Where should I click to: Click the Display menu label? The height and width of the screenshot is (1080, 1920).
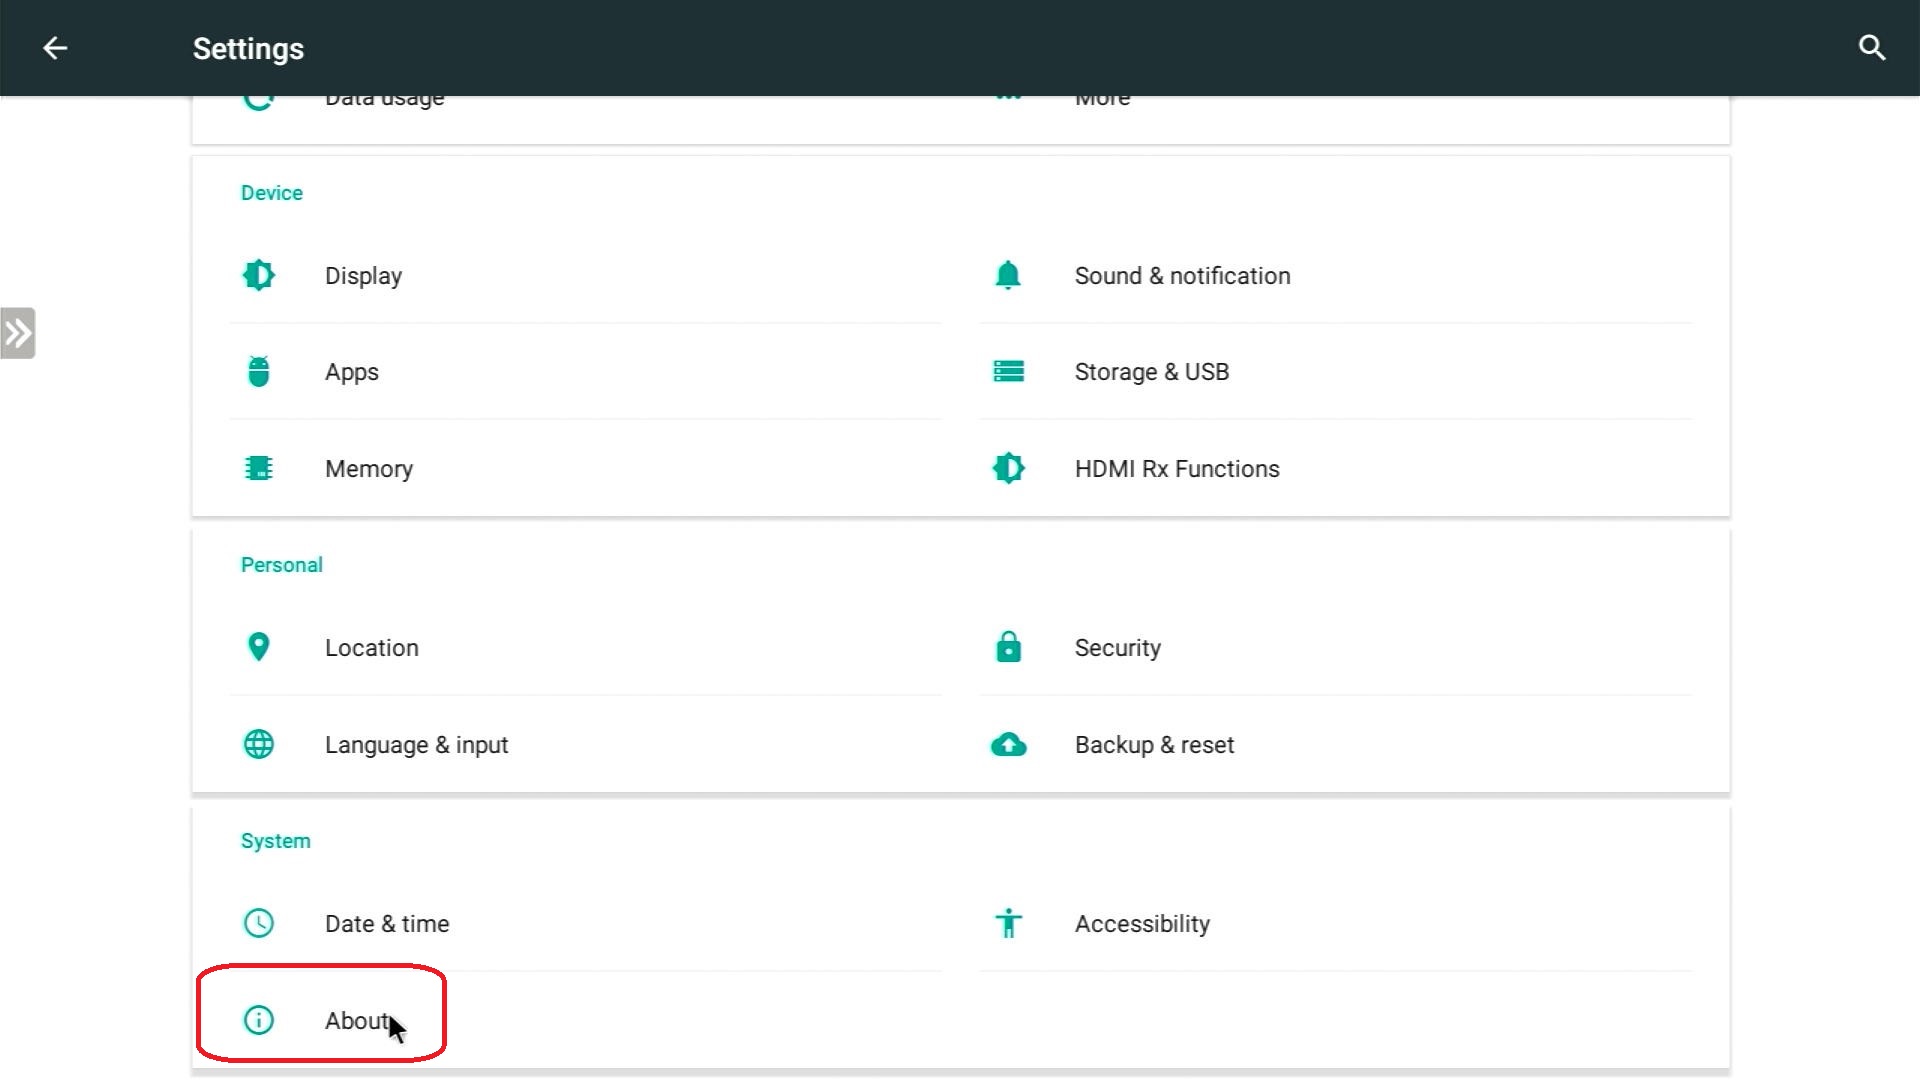click(x=363, y=275)
